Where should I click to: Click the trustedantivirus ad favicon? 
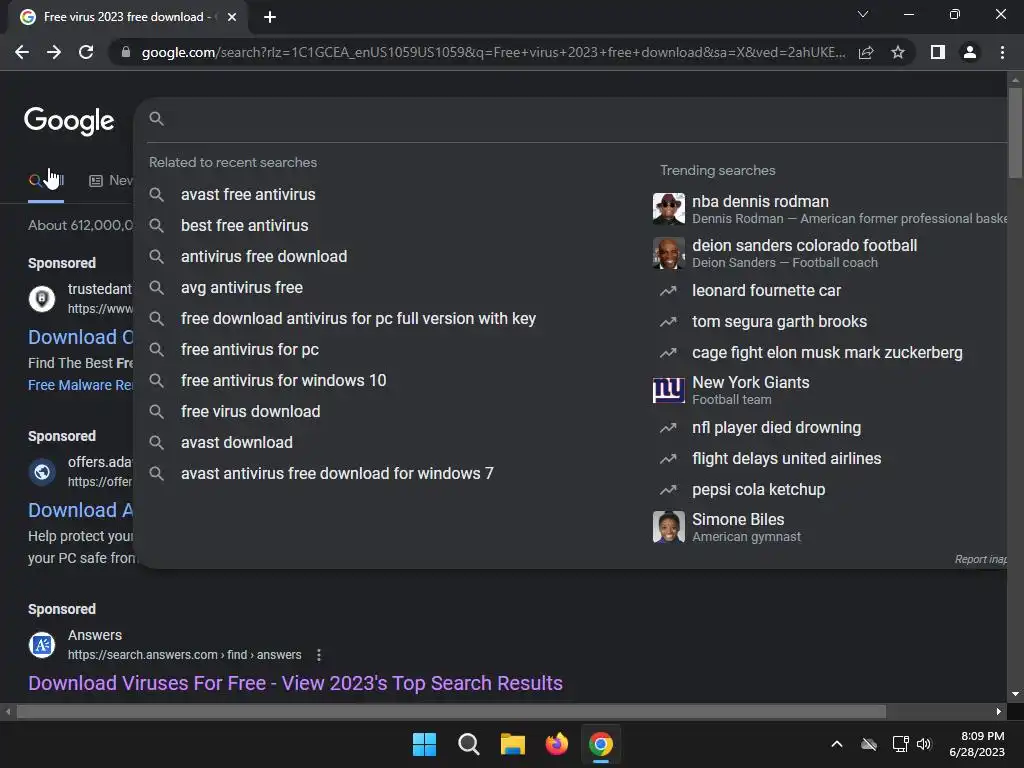pos(42,299)
